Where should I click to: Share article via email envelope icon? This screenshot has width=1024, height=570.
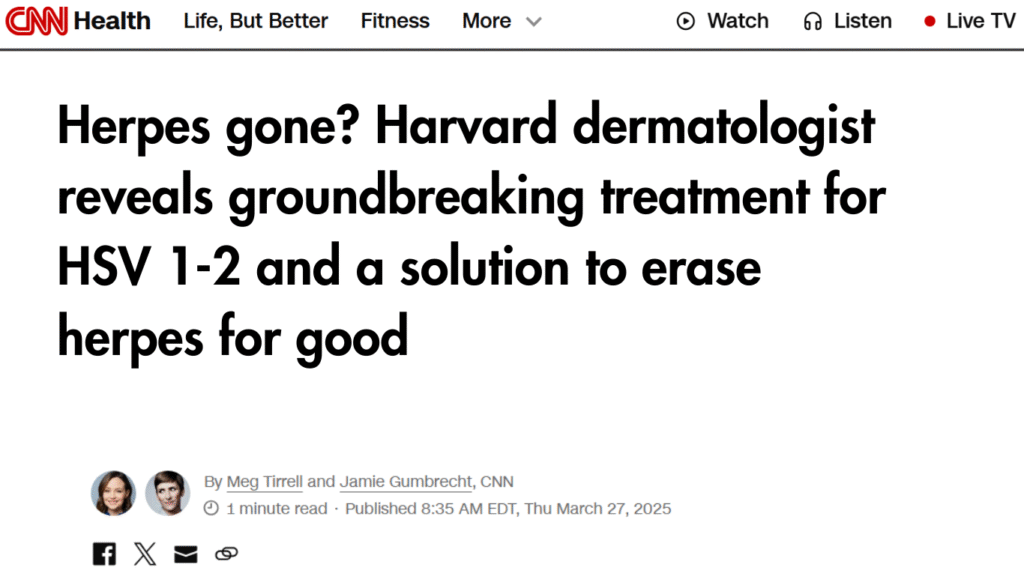point(186,553)
